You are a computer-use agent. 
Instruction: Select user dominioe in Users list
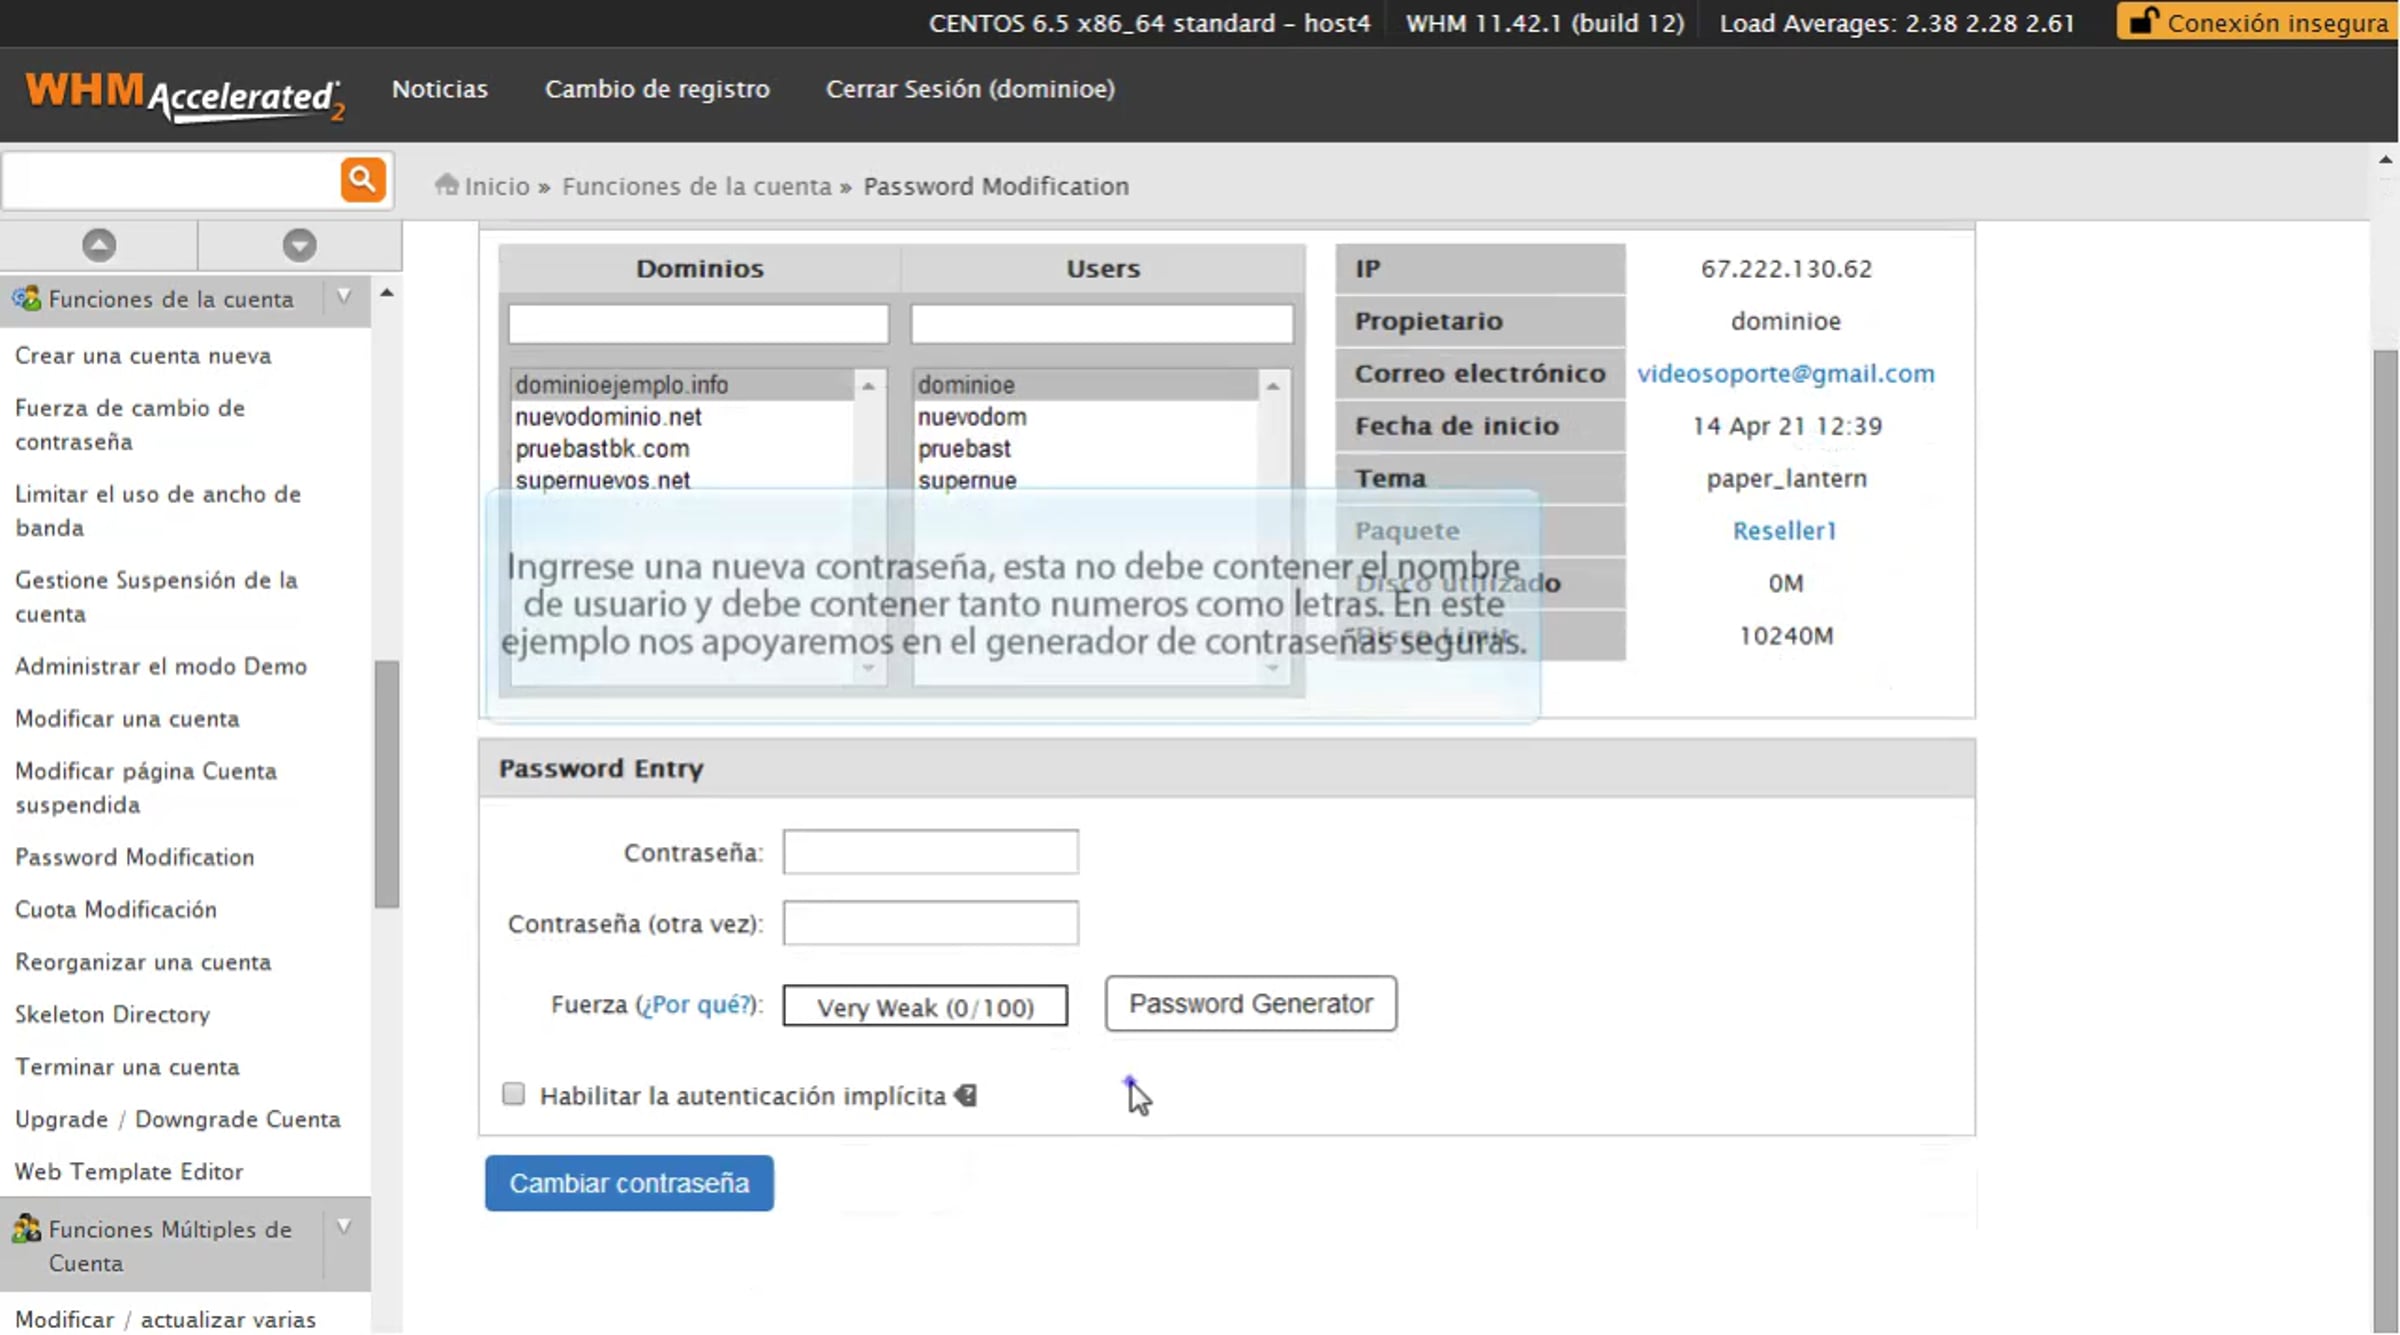(1086, 385)
